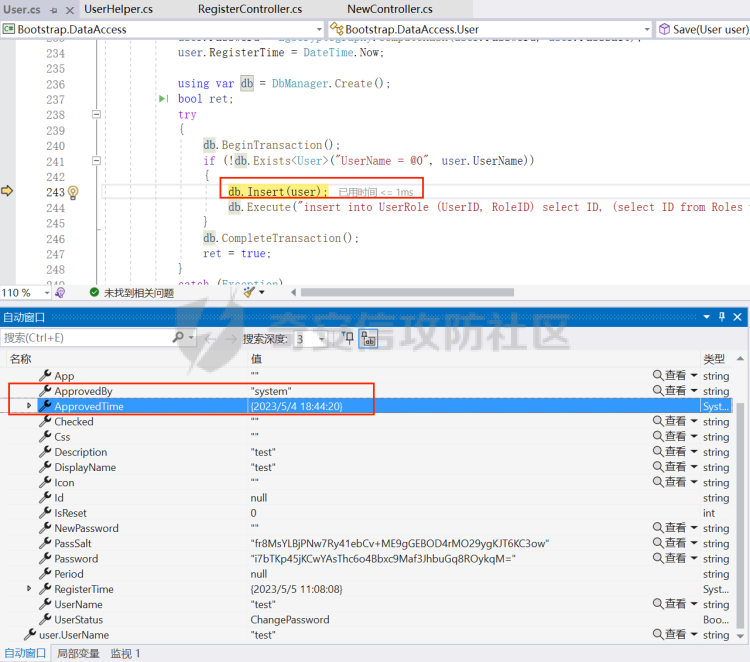Image resolution: width=750 pixels, height=662 pixels.
Task: Open the Bootstrap.DataAccess project dropdown
Action: pos(318,30)
